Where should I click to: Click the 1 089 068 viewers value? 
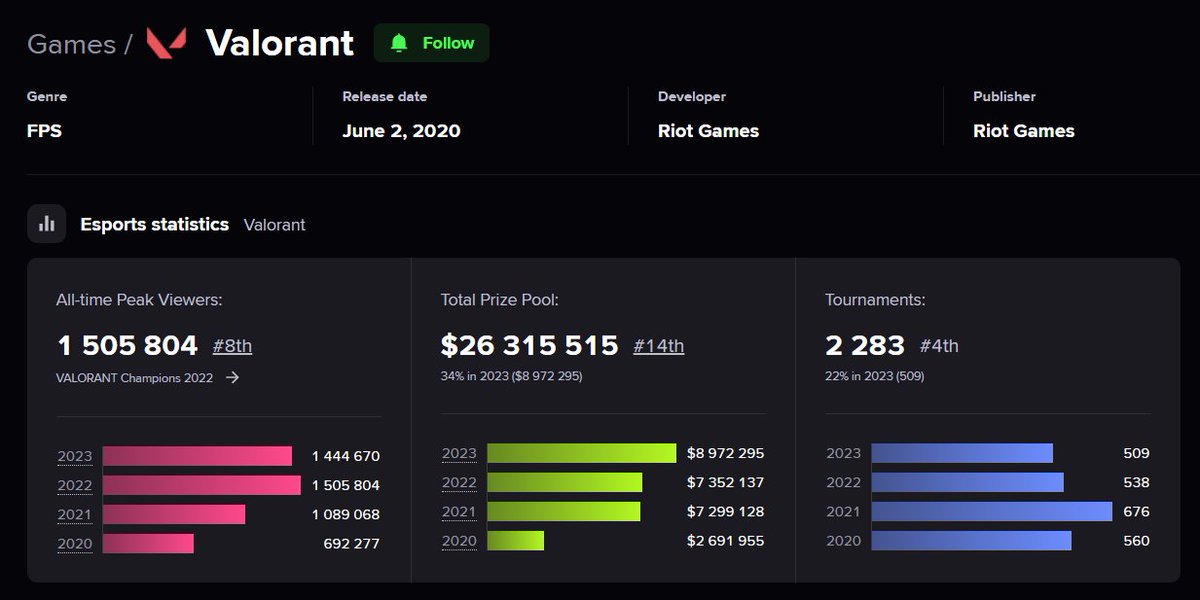tap(346, 514)
